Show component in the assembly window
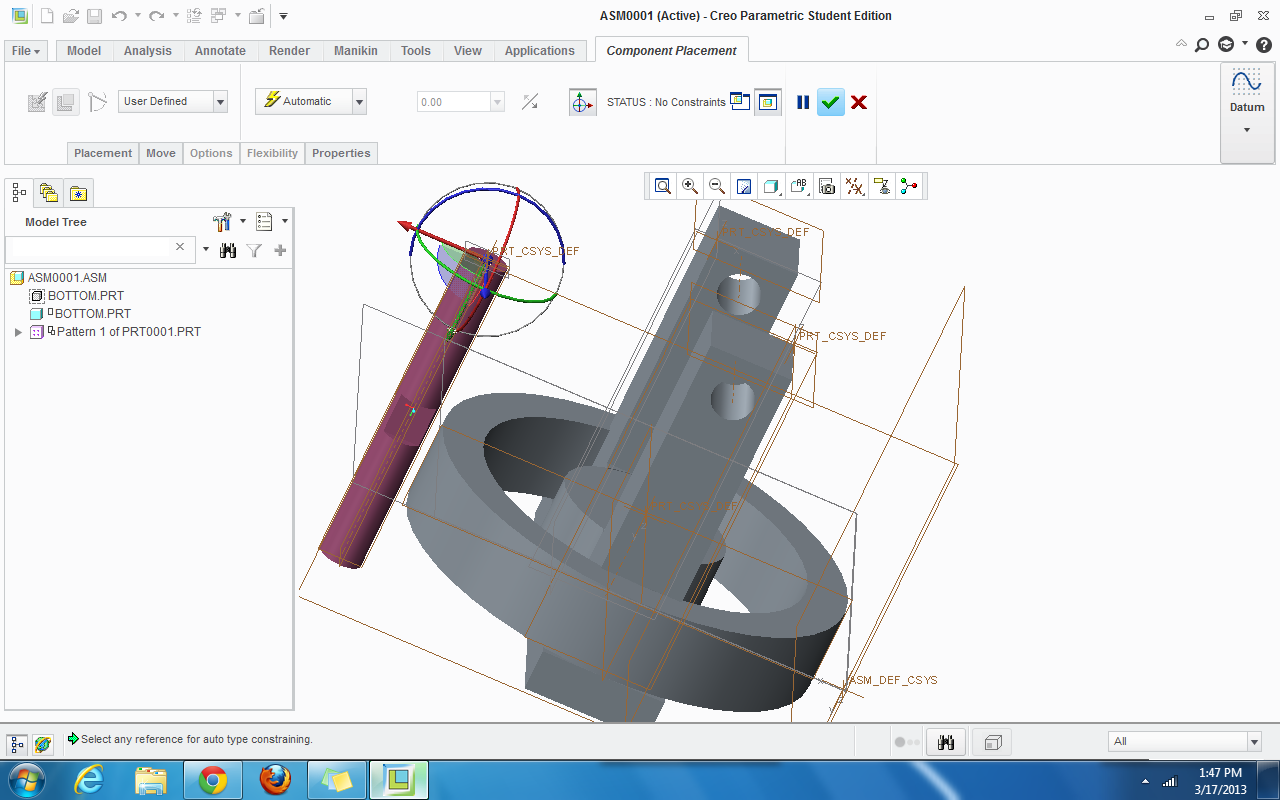The width and height of the screenshot is (1280, 800). 768,101
